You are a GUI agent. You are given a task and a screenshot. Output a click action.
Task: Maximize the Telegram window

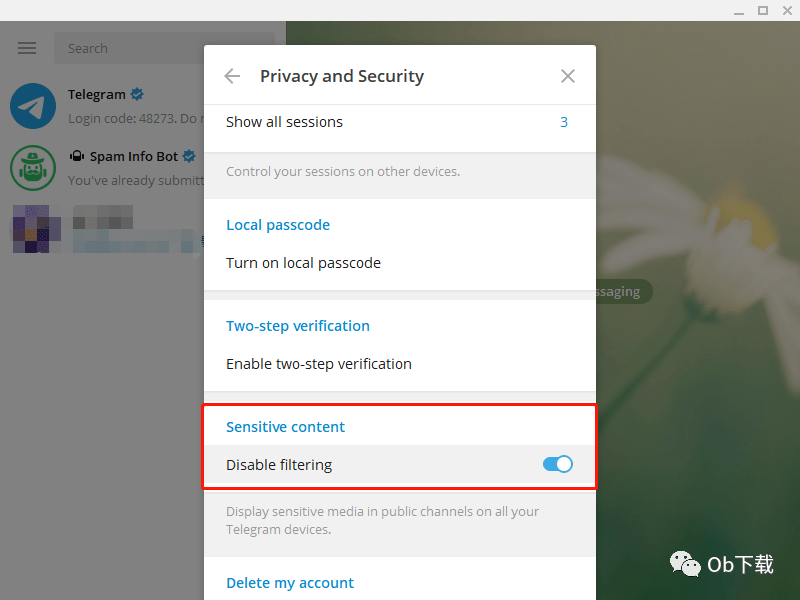763,10
